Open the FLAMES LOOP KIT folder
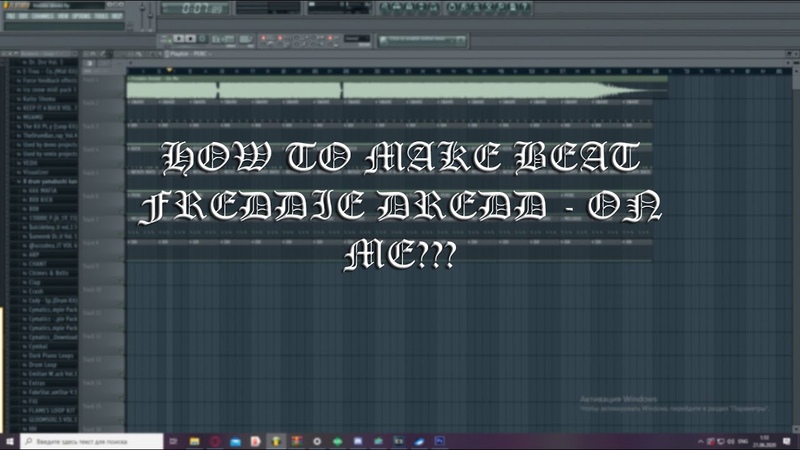The height and width of the screenshot is (450, 800). click(48, 411)
